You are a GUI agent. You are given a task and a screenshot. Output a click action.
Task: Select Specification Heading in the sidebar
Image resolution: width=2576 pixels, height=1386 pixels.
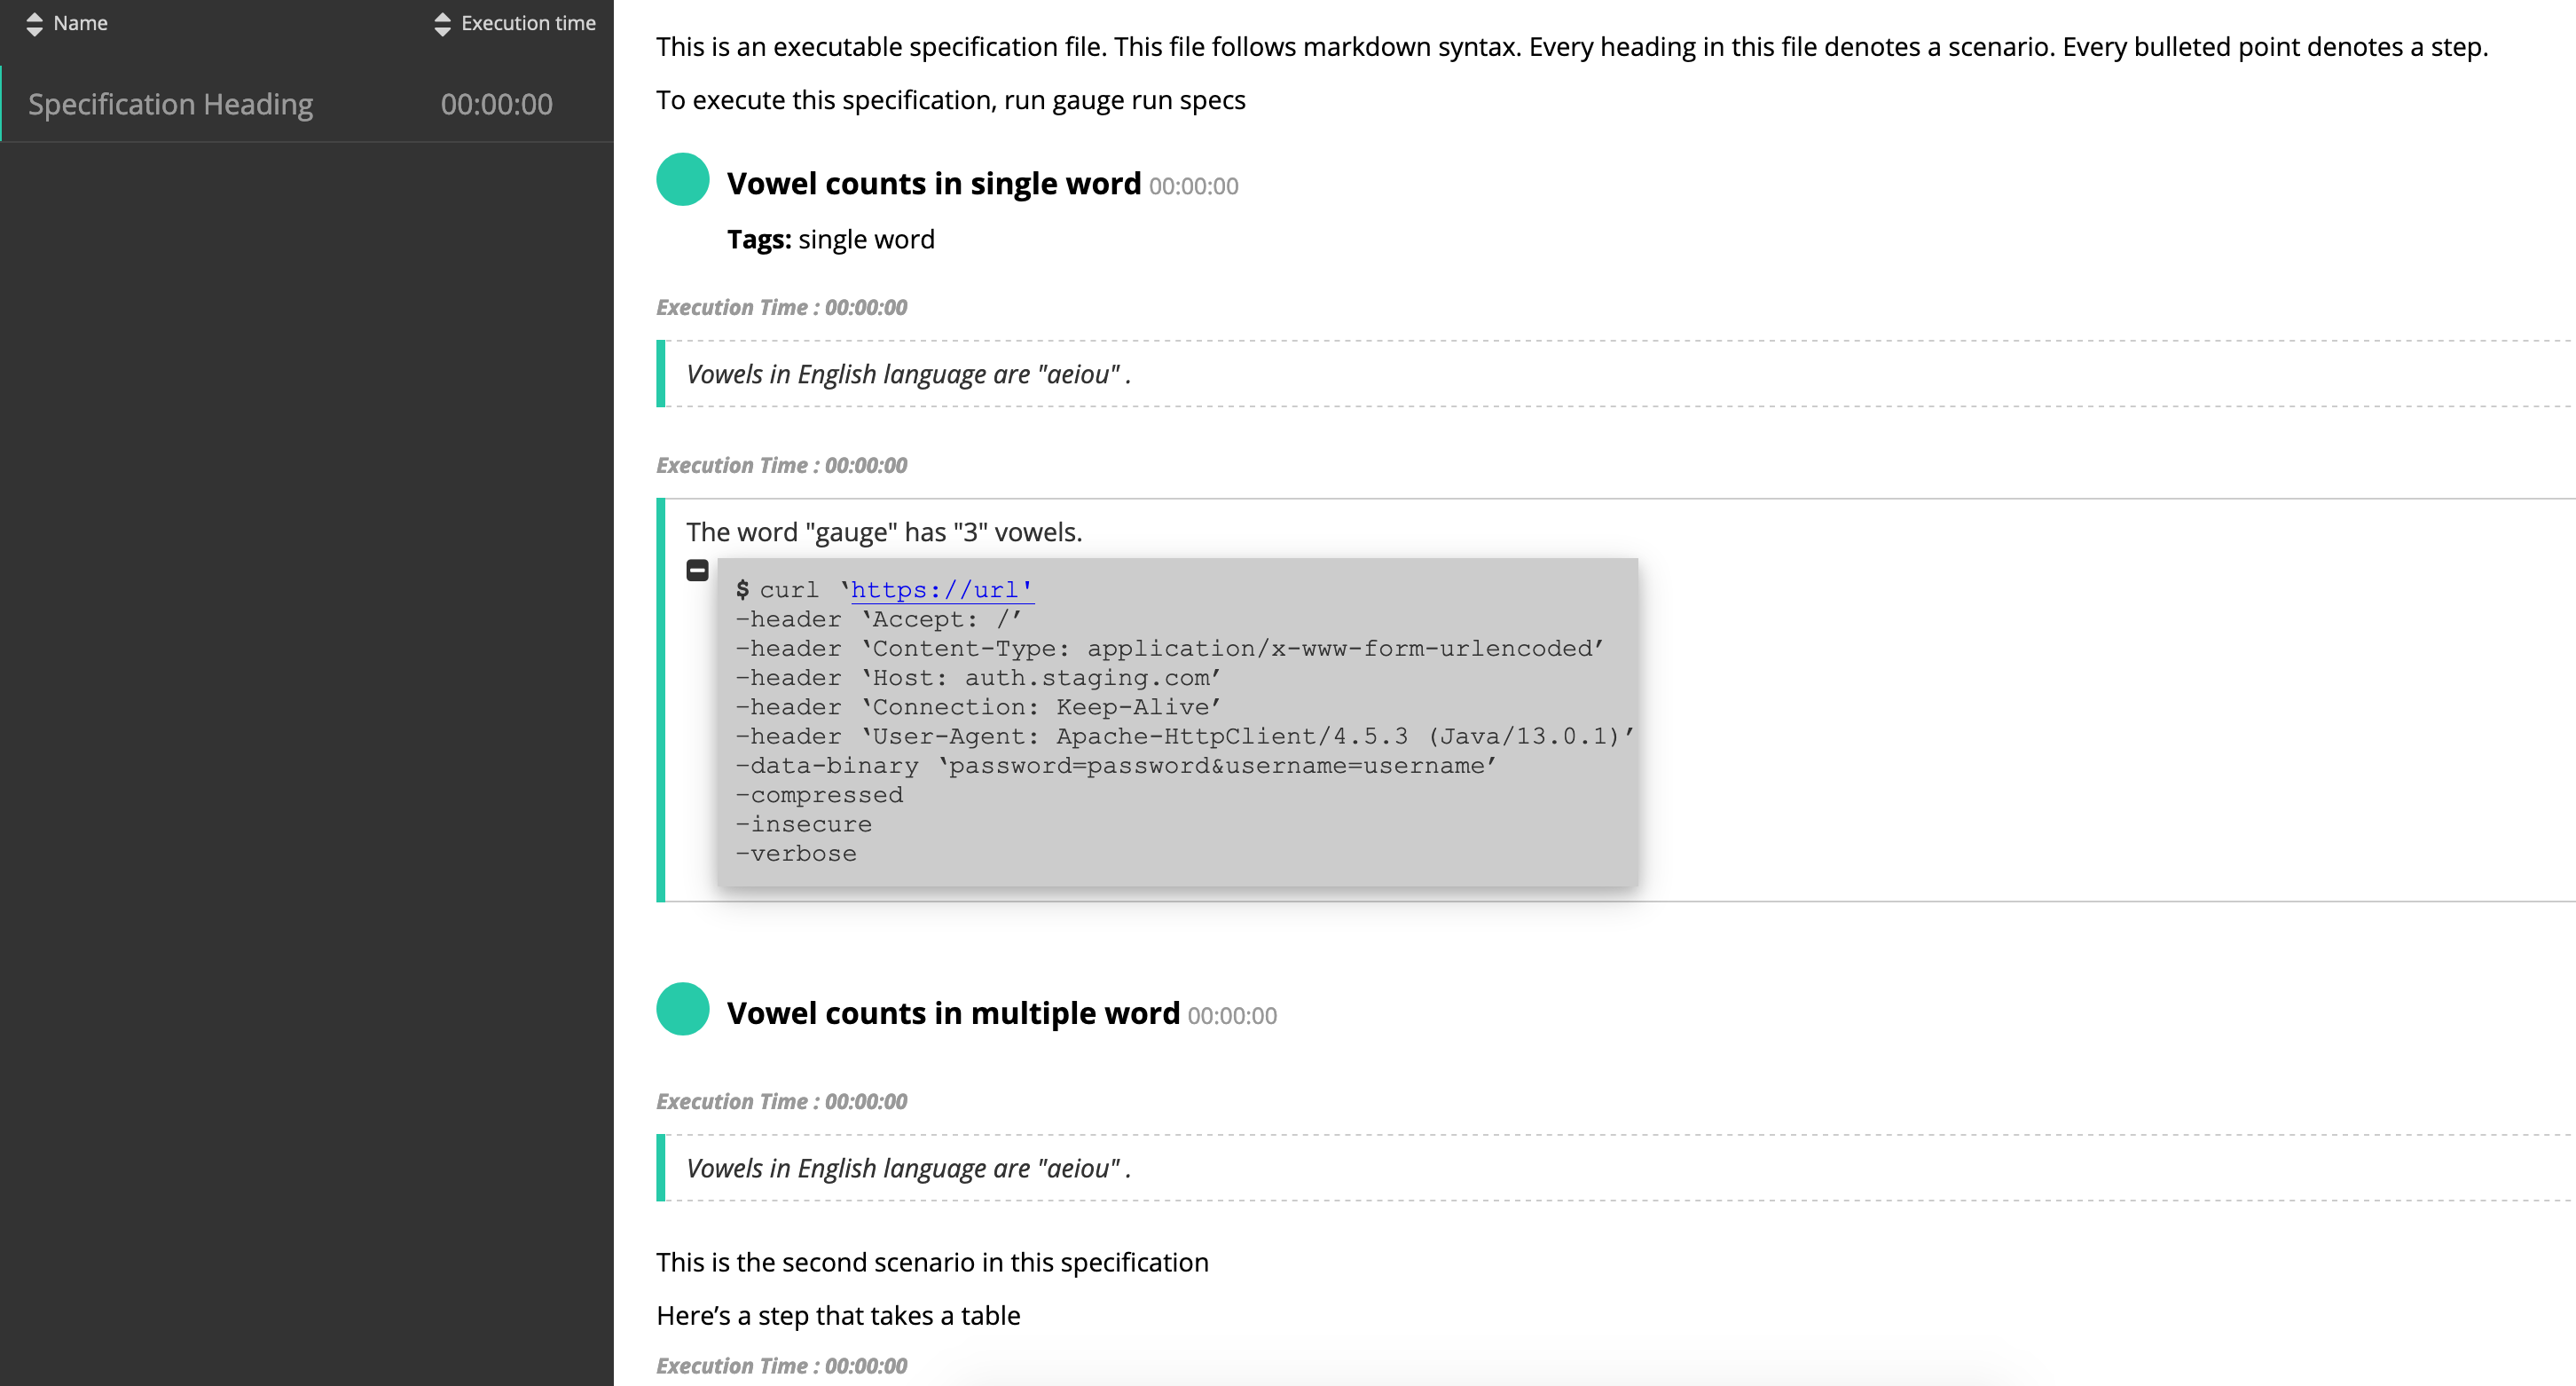click(x=170, y=103)
